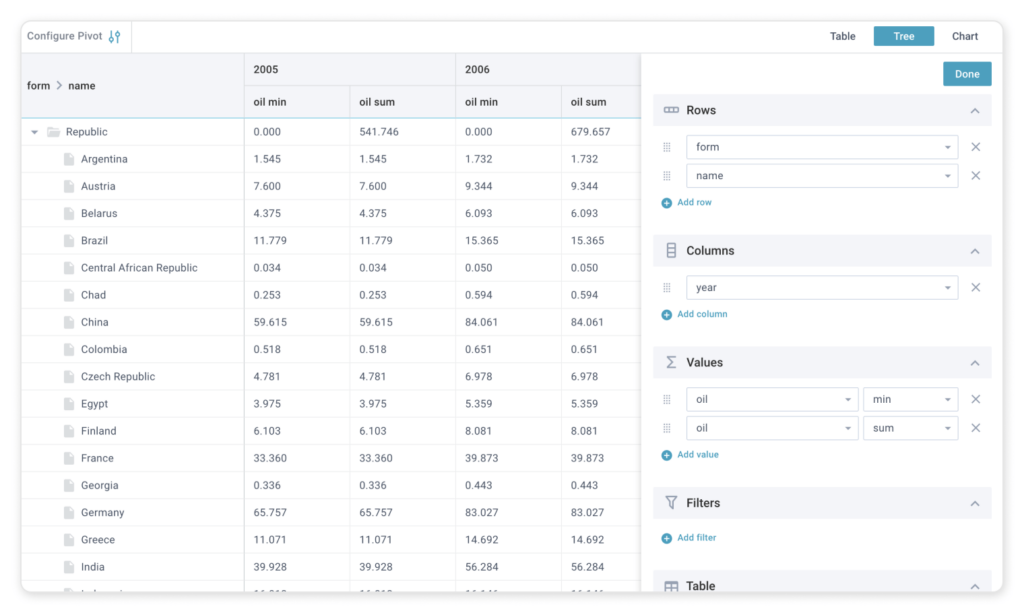Click the Add value link
Viewport: 1024px width, 613px height.
697,455
